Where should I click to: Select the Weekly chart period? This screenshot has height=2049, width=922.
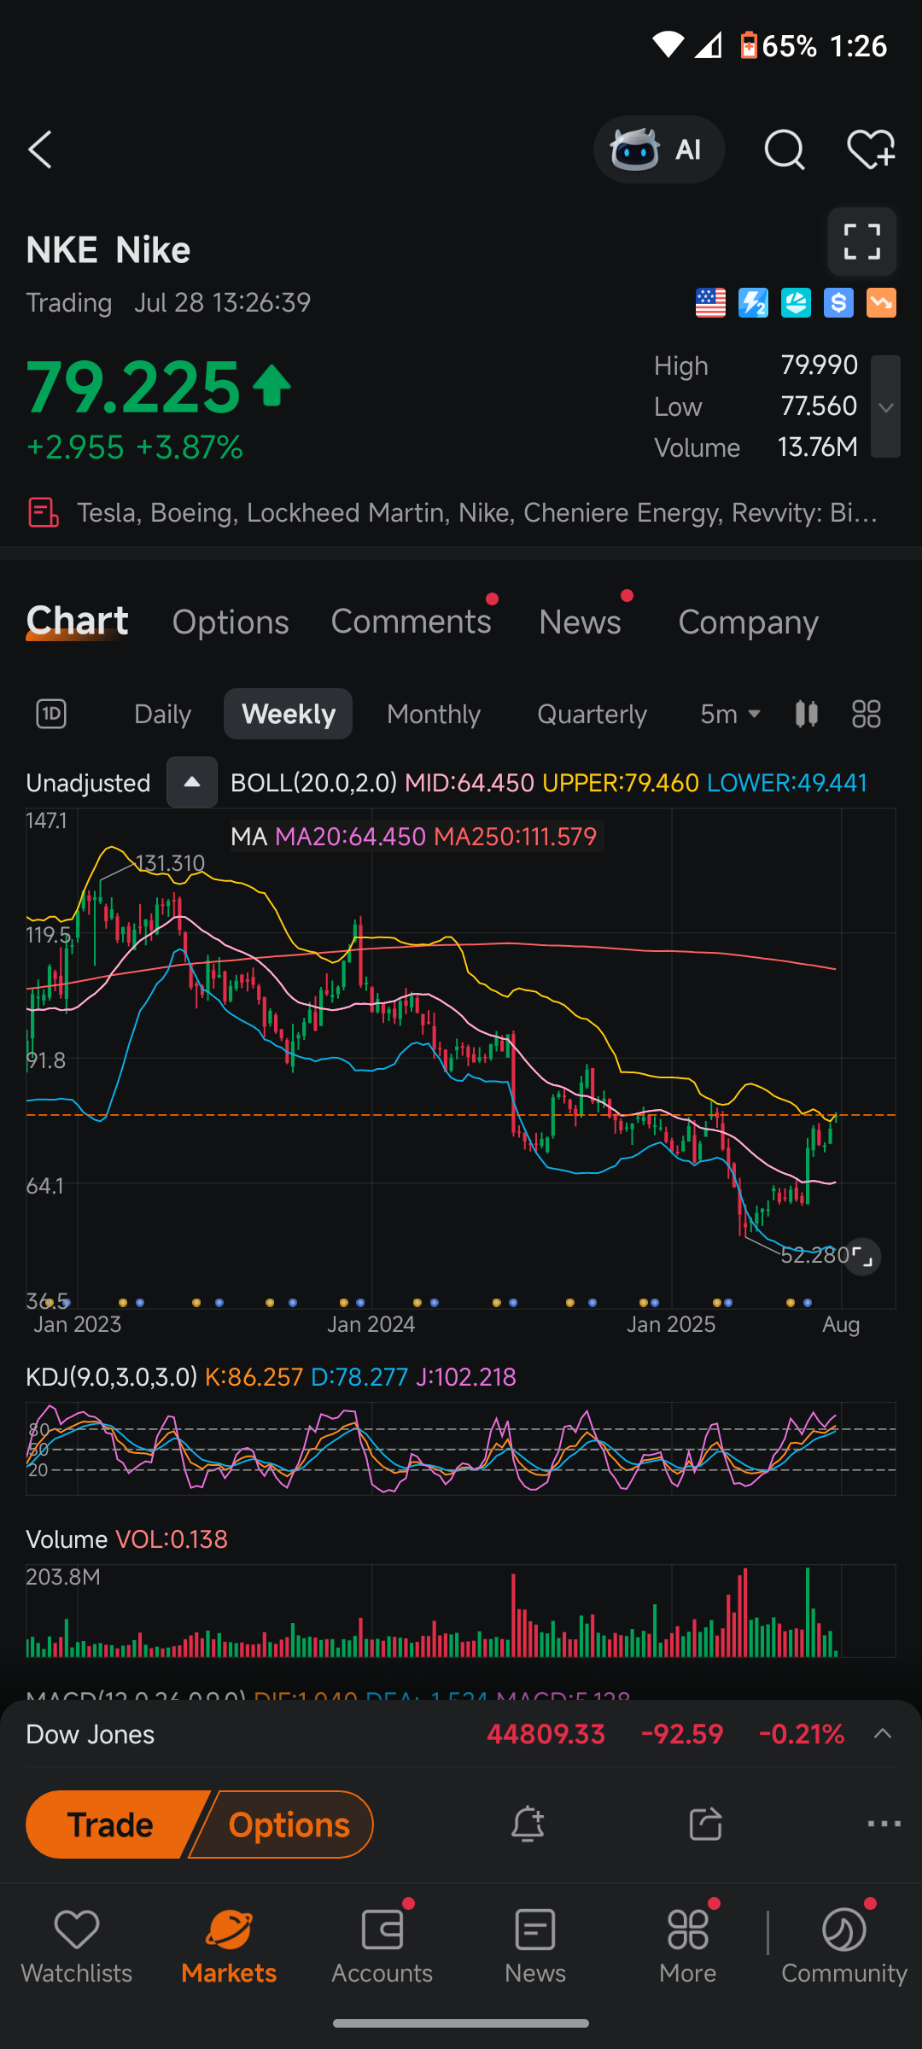coord(288,714)
